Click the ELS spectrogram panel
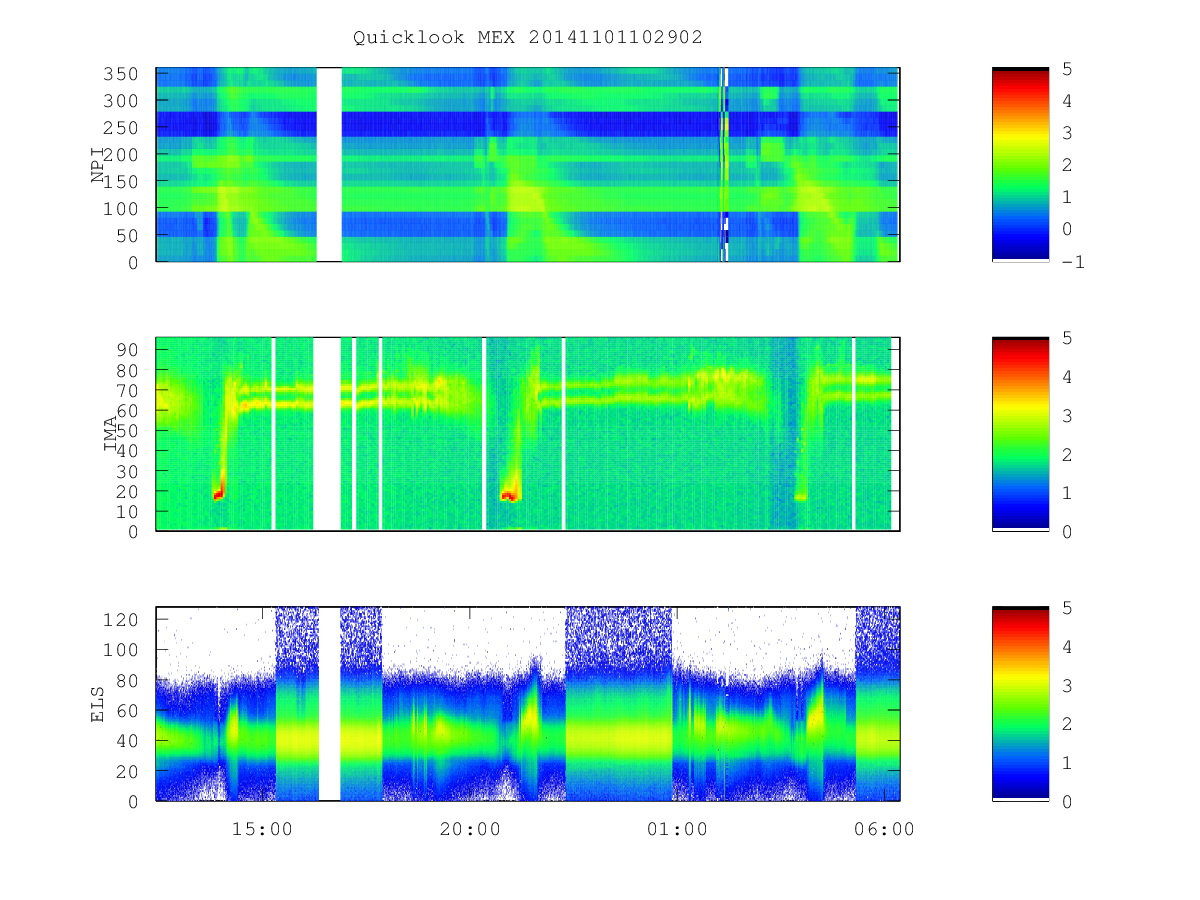Image resolution: width=1200 pixels, height=900 pixels. [528, 704]
